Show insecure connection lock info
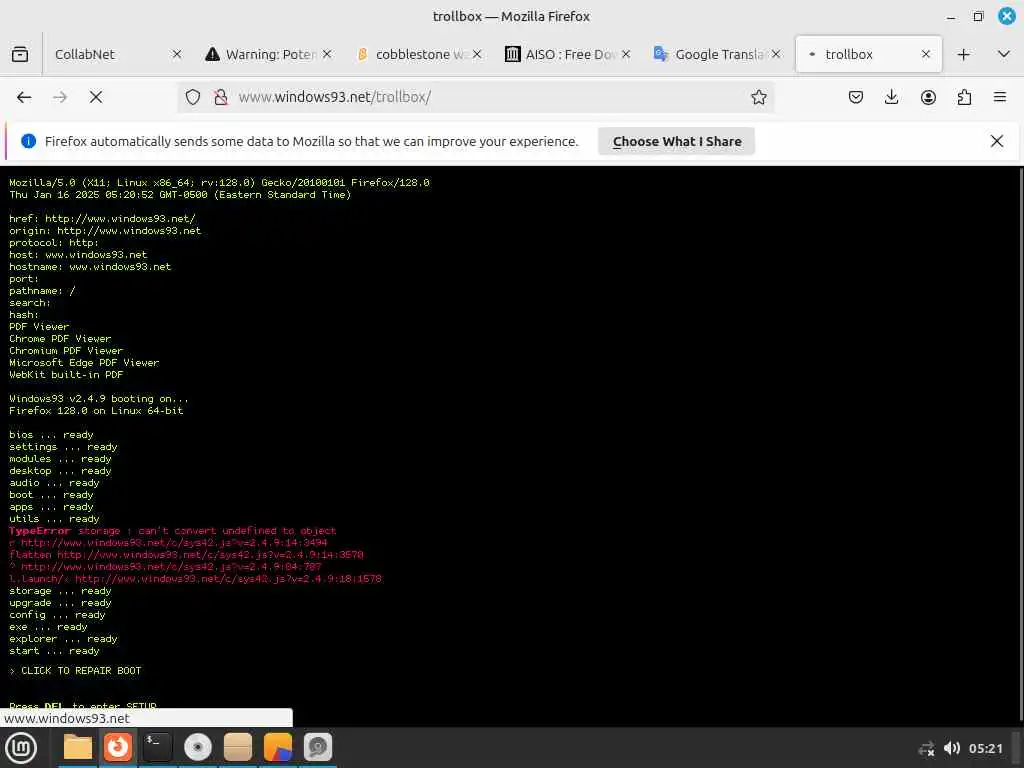The width and height of the screenshot is (1024, 768). pyautogui.click(x=221, y=97)
